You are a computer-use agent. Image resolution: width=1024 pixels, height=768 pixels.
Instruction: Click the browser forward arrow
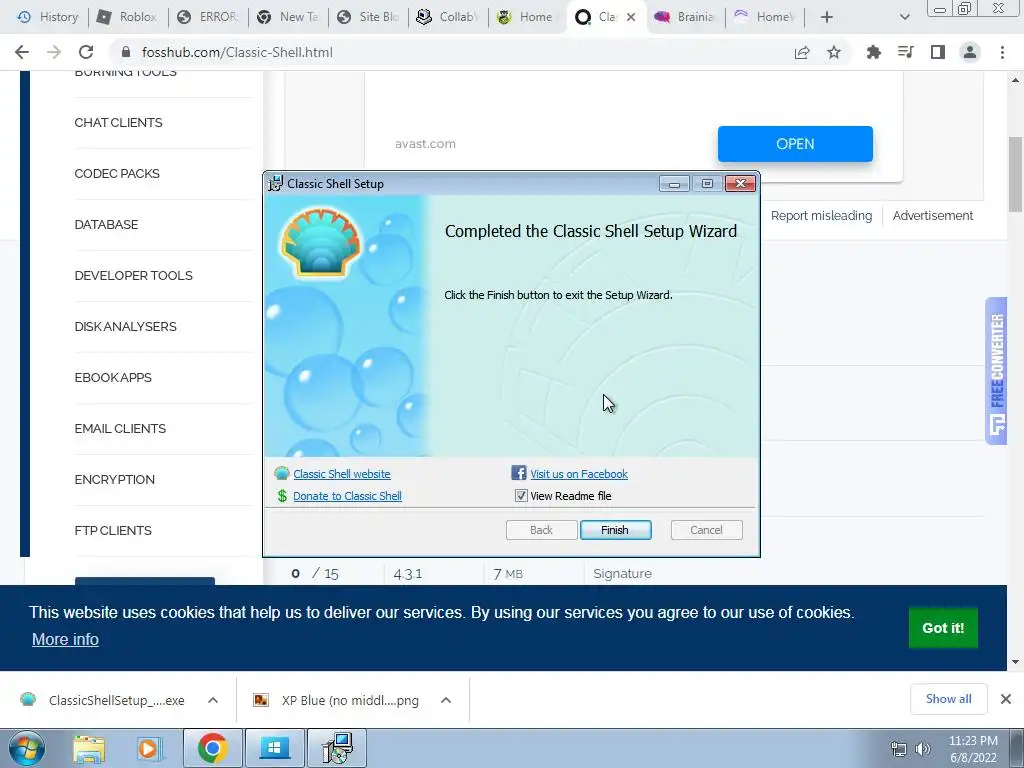[54, 52]
